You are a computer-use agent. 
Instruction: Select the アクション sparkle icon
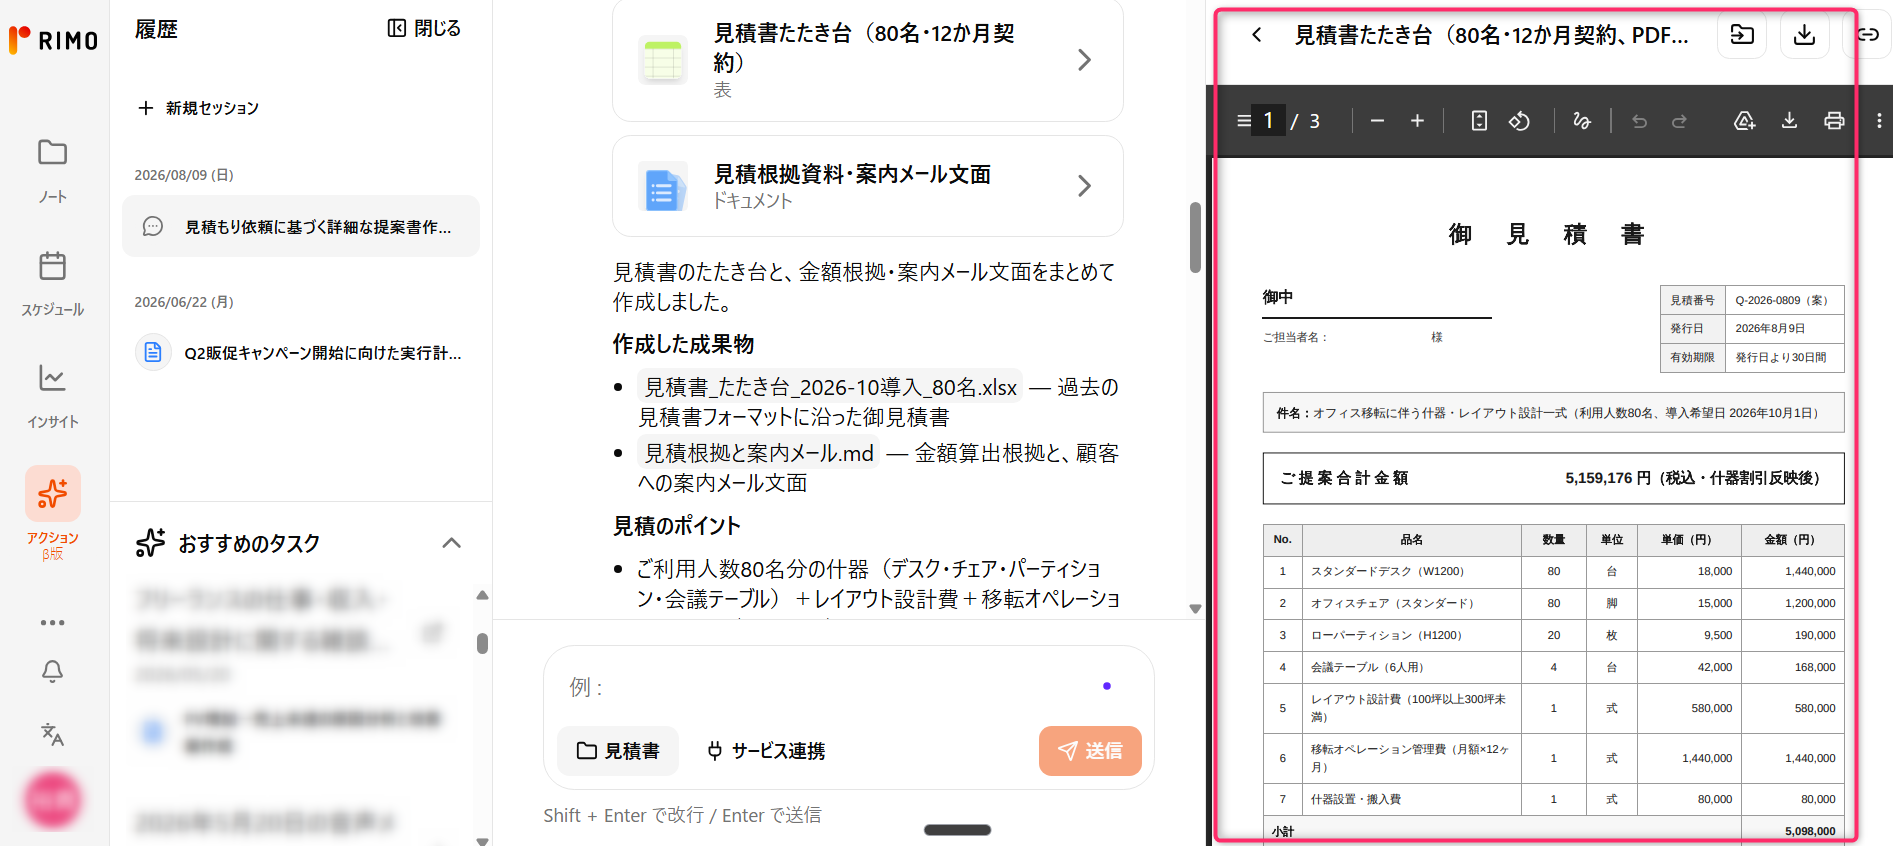pos(53,493)
